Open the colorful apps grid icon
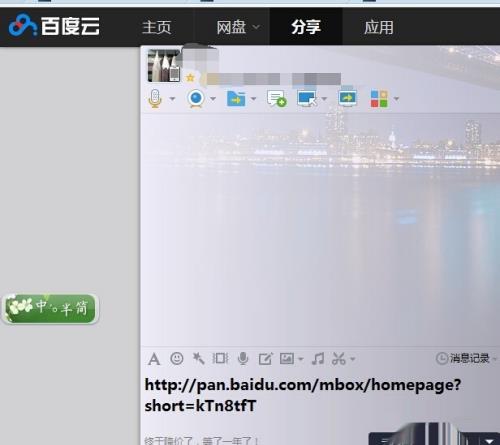Screen dimensions: 500x445 click(379, 98)
